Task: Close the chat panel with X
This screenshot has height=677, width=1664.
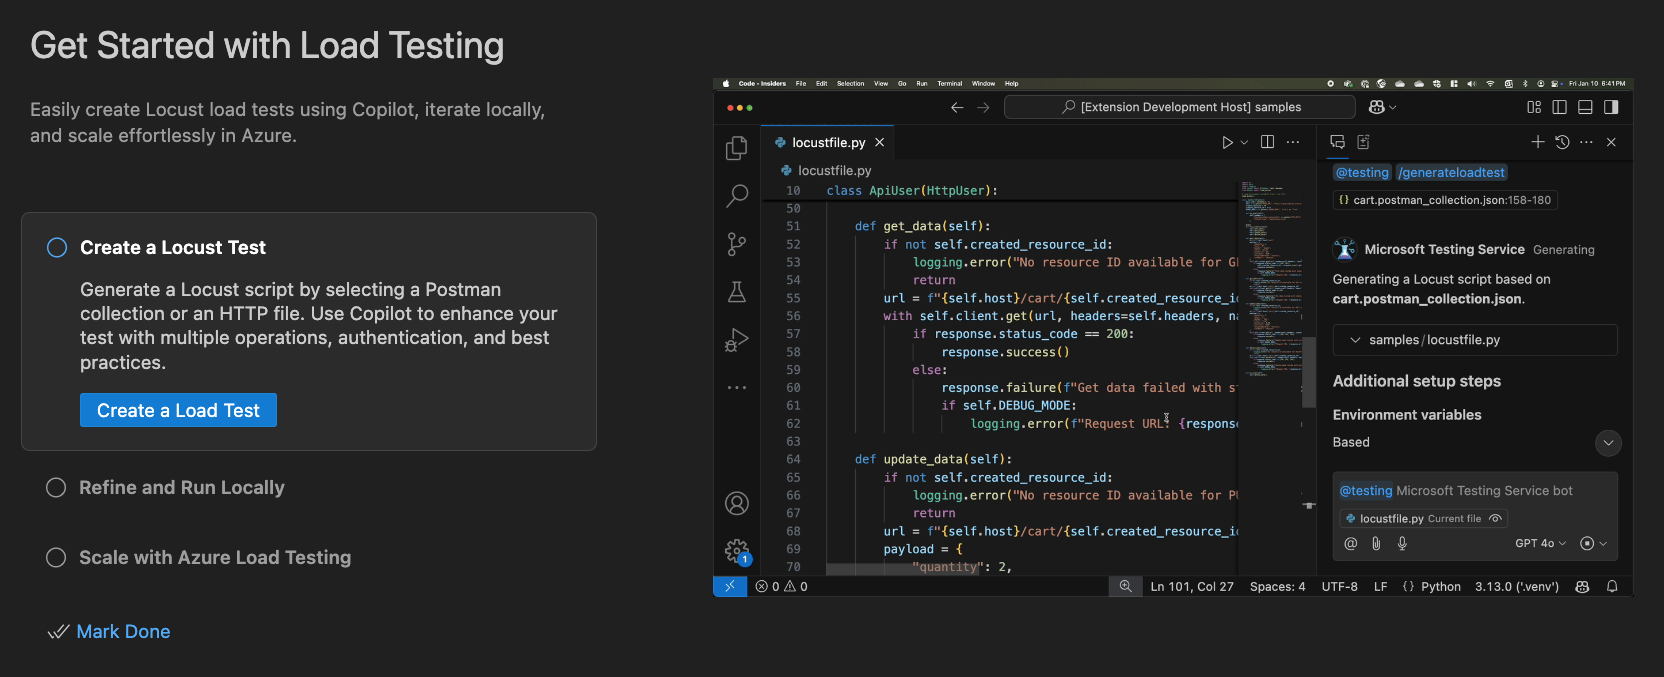Action: point(1611,142)
